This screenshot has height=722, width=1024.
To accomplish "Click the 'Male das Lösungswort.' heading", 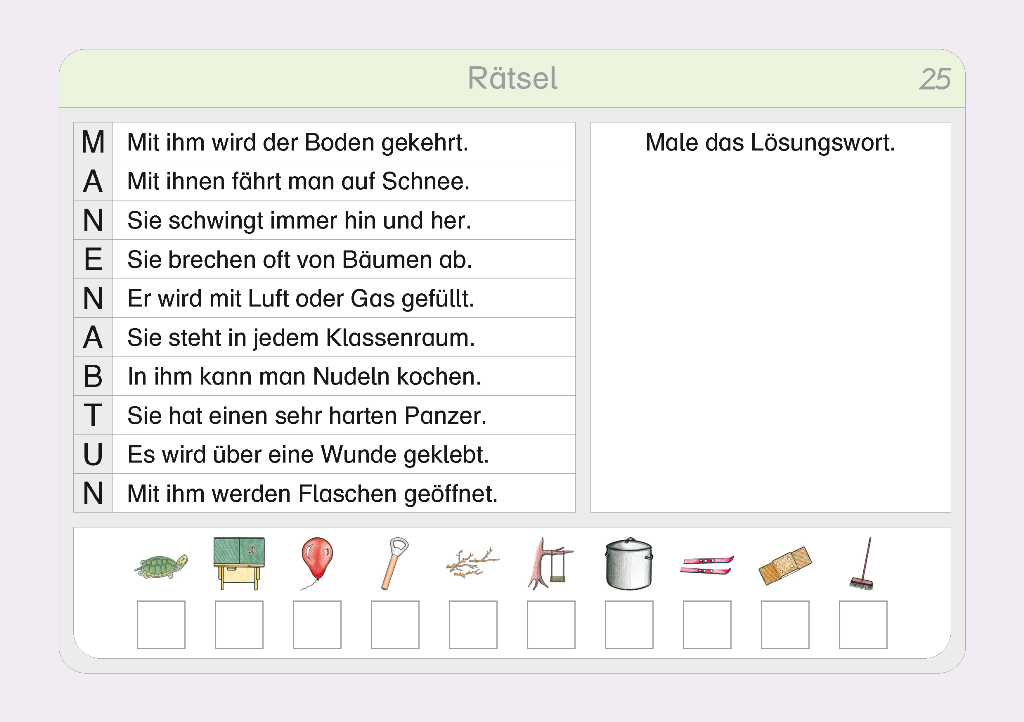I will tap(770, 142).
